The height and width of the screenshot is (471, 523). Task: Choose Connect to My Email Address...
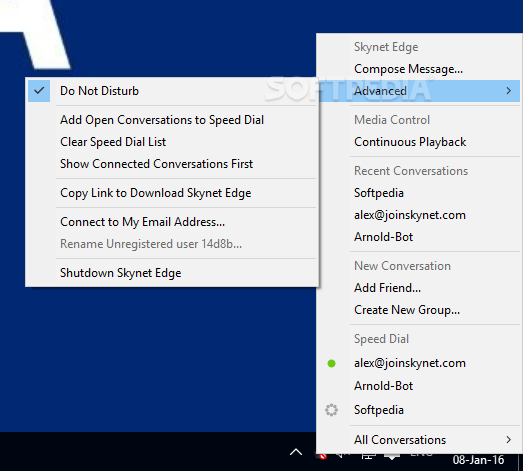click(x=172, y=222)
